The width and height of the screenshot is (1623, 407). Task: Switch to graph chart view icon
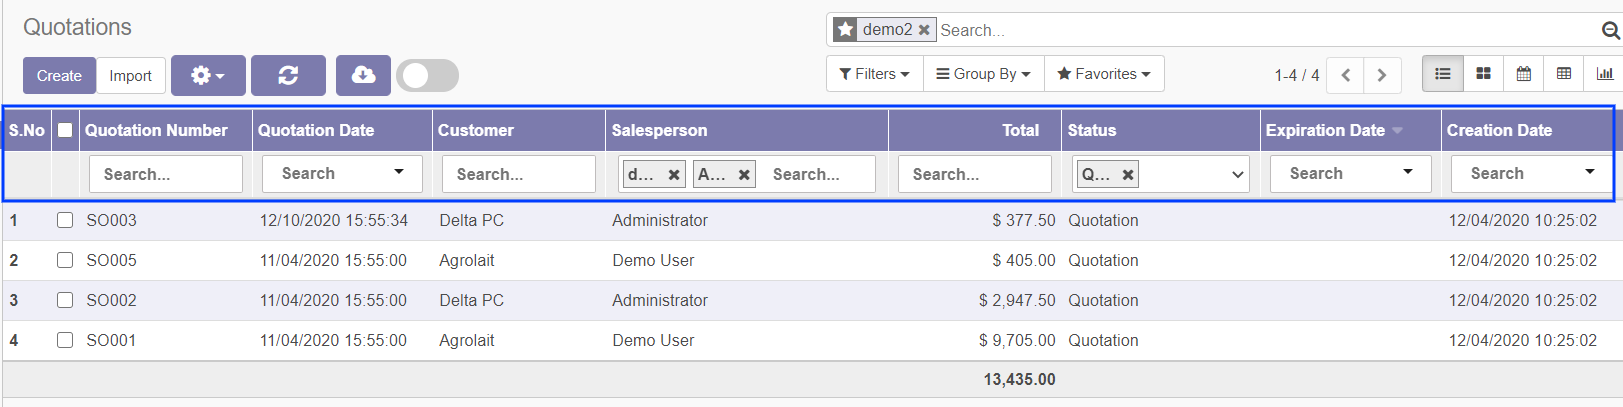click(1604, 74)
